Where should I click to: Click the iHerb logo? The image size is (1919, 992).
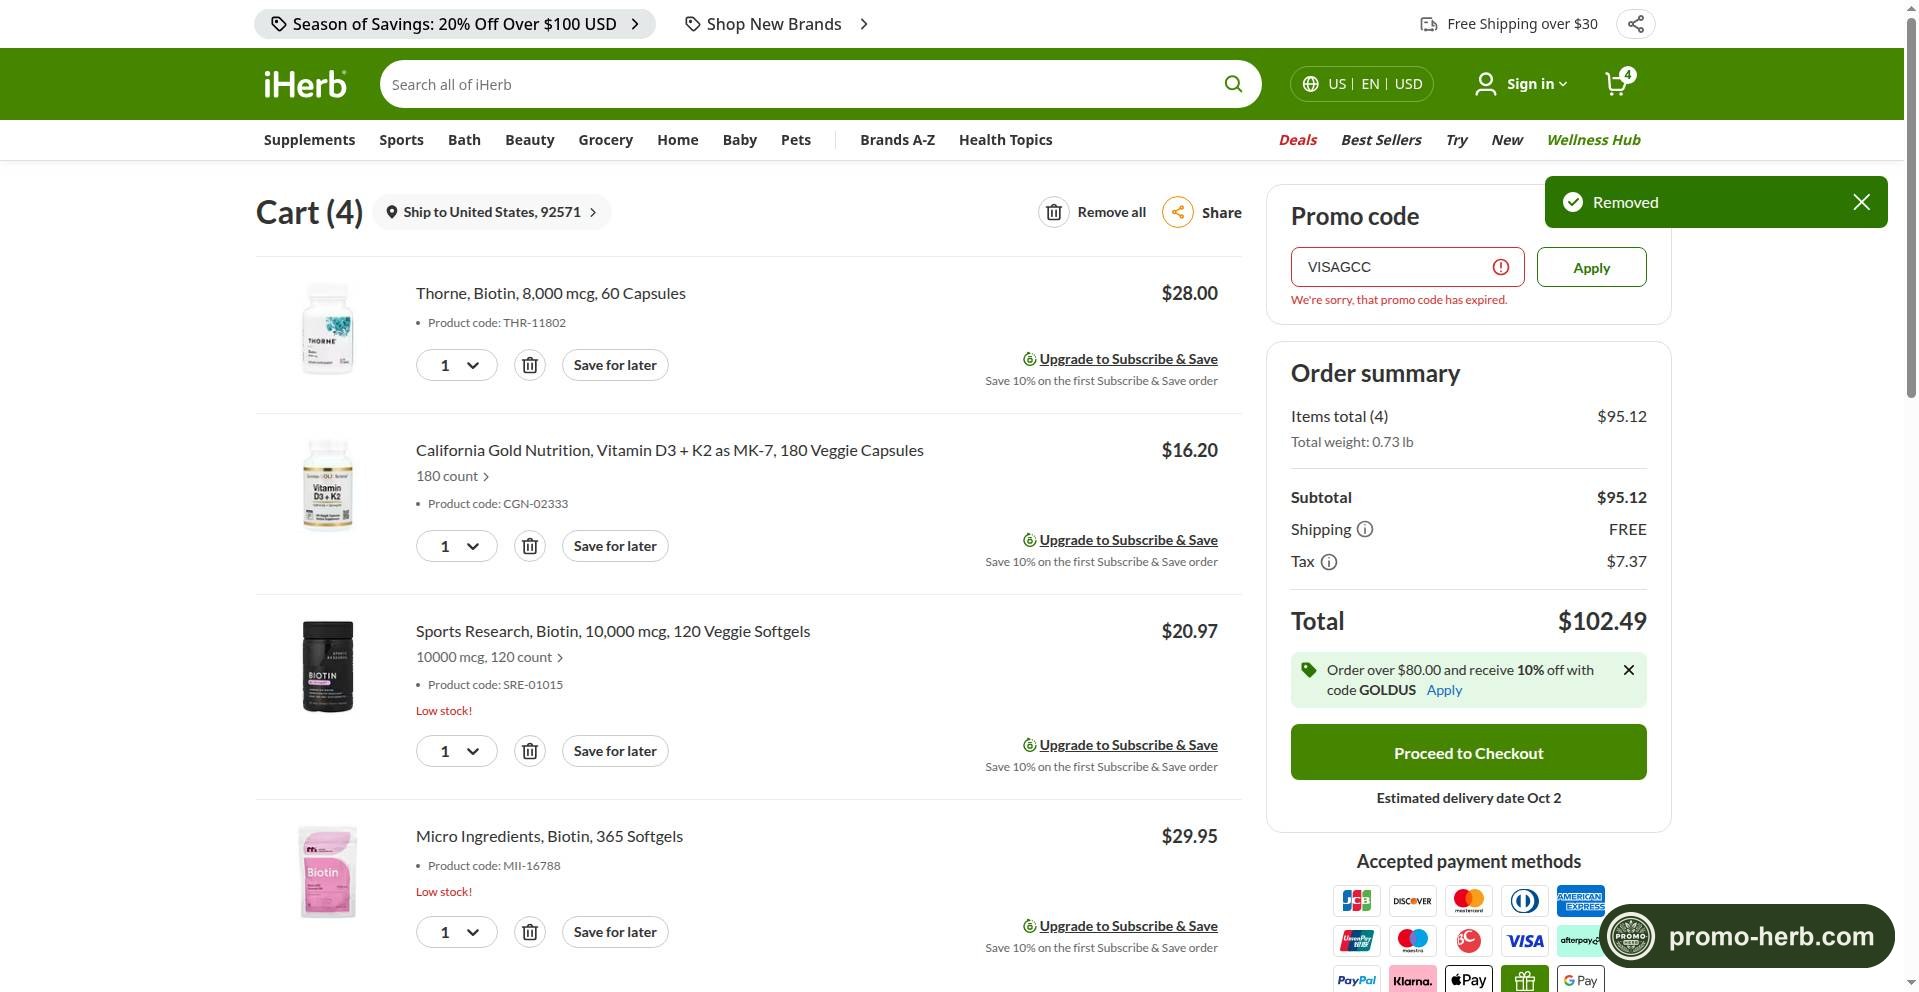pyautogui.click(x=305, y=84)
